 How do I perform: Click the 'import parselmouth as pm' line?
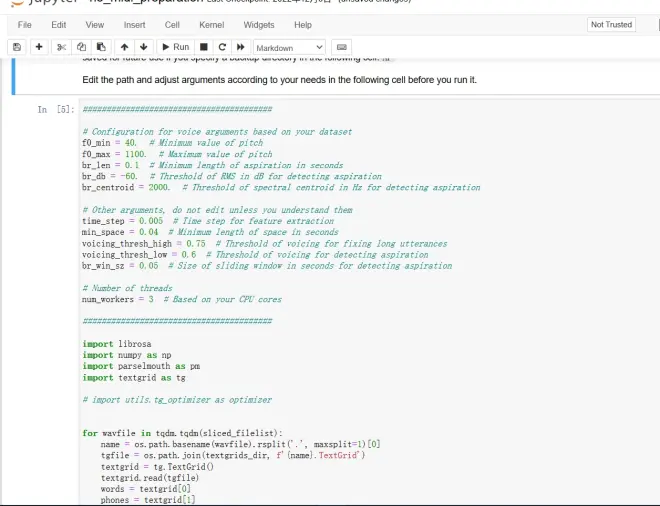click(141, 366)
